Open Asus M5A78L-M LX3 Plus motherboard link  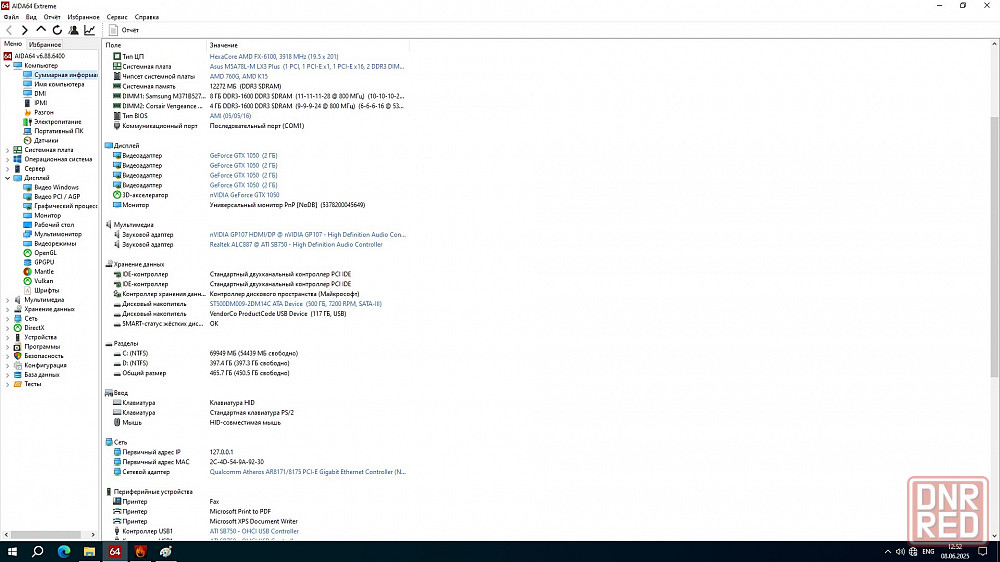pyautogui.click(x=307, y=66)
